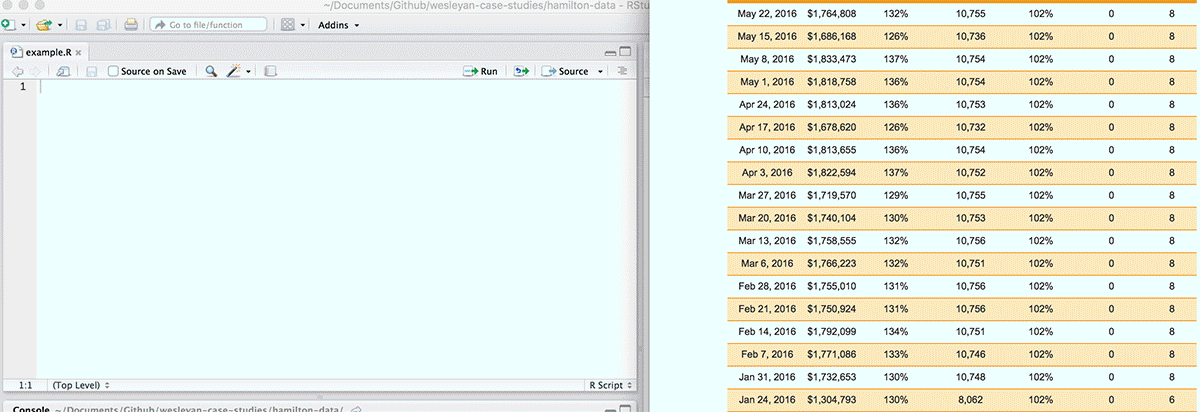Open the New File dropdown arrow

pyautogui.click(x=23, y=25)
